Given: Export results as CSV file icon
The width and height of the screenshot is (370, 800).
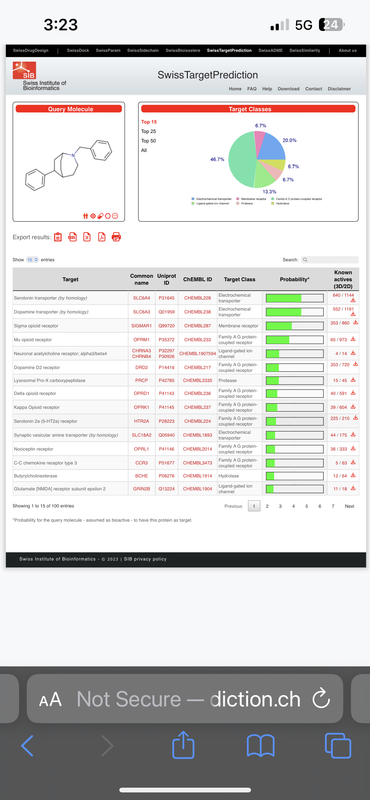Looking at the screenshot, I should [x=72, y=237].
